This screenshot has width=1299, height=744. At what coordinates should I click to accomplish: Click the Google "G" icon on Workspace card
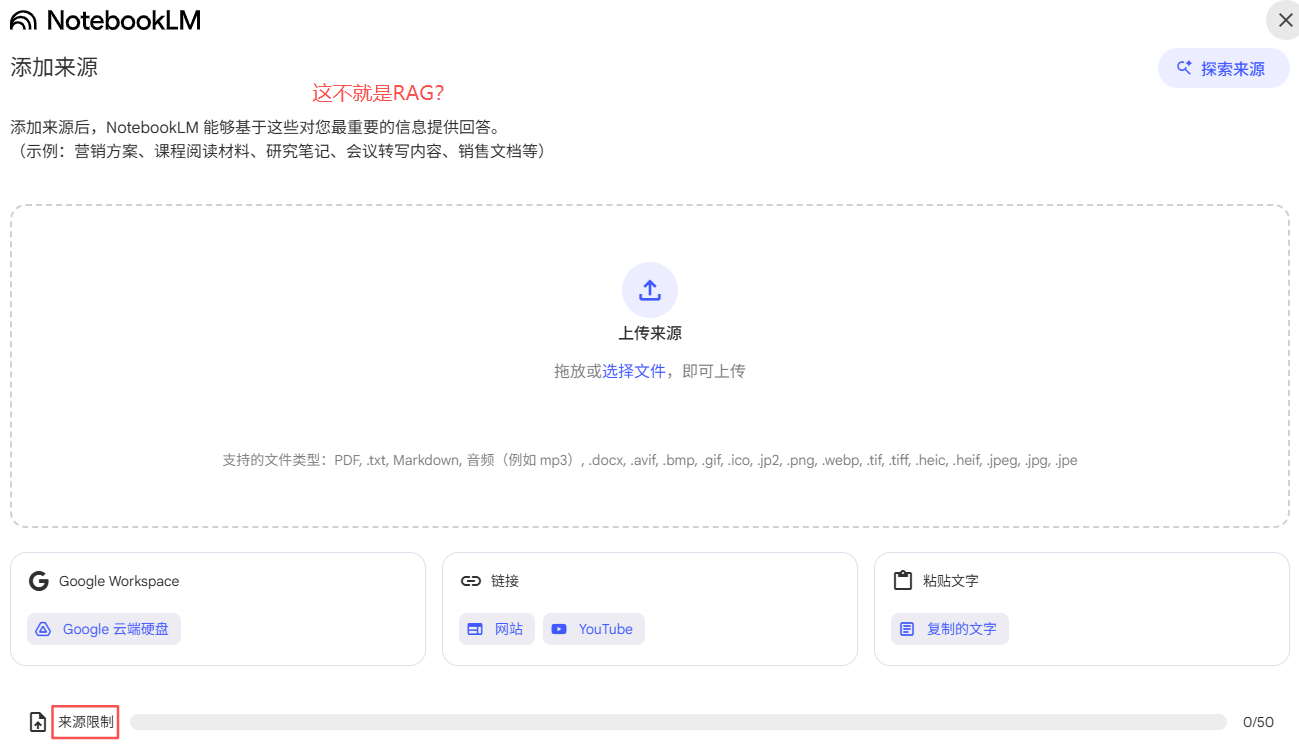point(39,581)
